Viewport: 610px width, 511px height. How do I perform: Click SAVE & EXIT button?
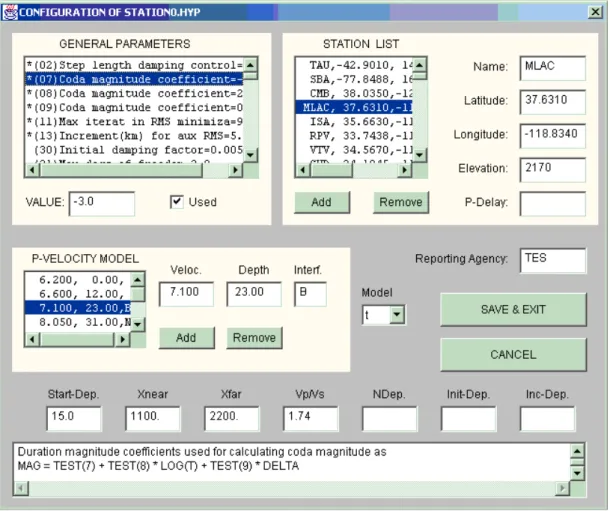coord(513,310)
